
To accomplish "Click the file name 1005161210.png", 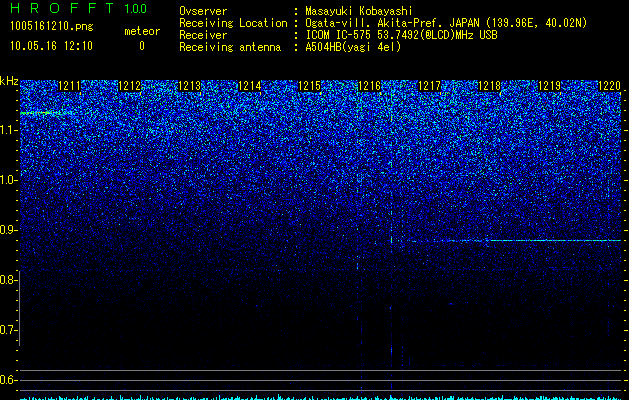I will (x=51, y=27).
